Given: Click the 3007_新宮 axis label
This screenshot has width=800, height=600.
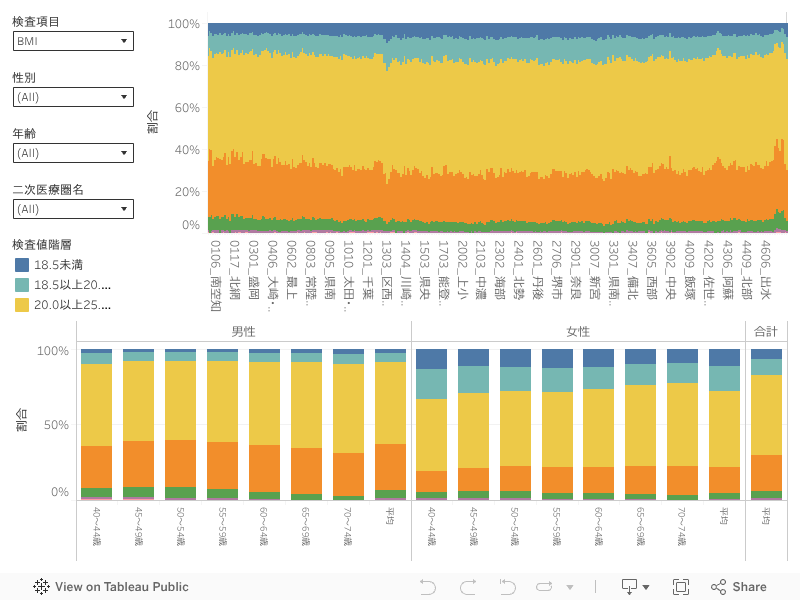Looking at the screenshot, I should click(594, 269).
